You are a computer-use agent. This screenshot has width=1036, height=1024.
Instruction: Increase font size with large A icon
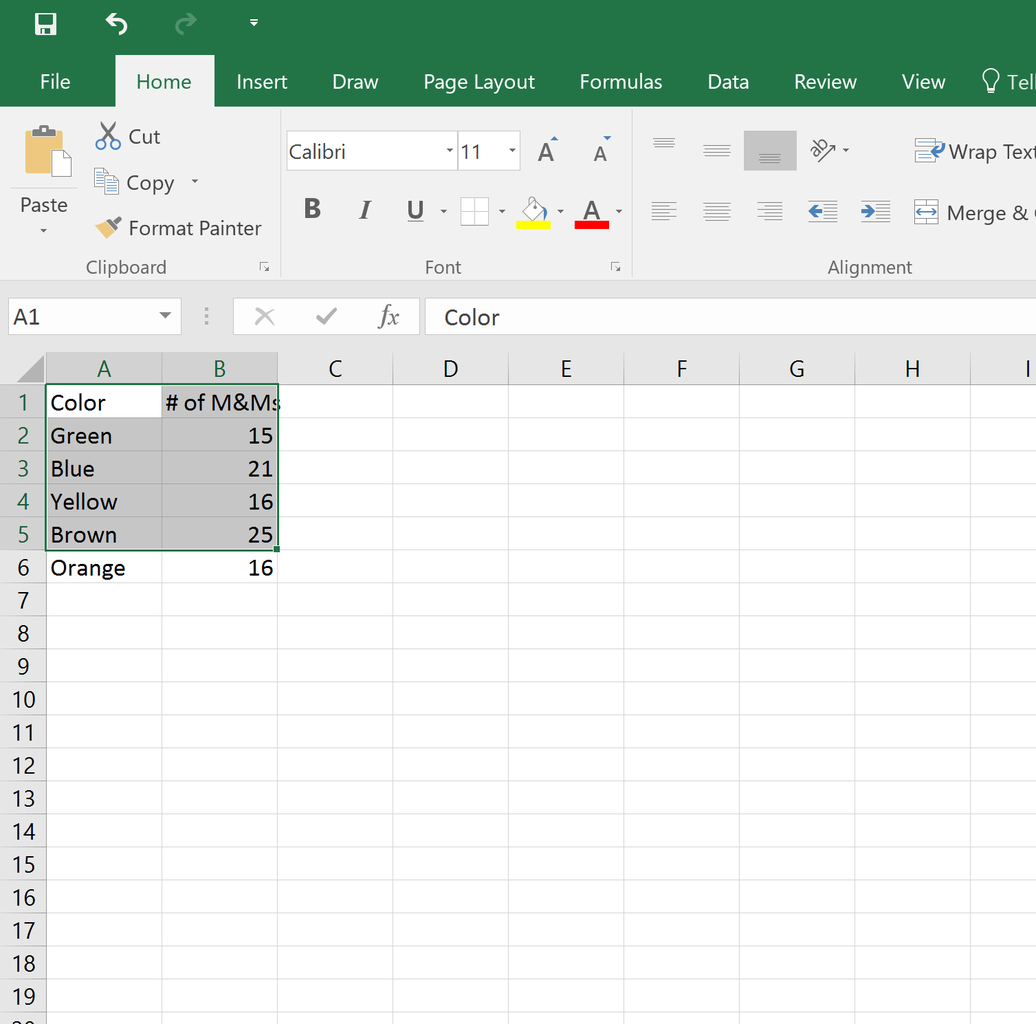click(x=547, y=151)
